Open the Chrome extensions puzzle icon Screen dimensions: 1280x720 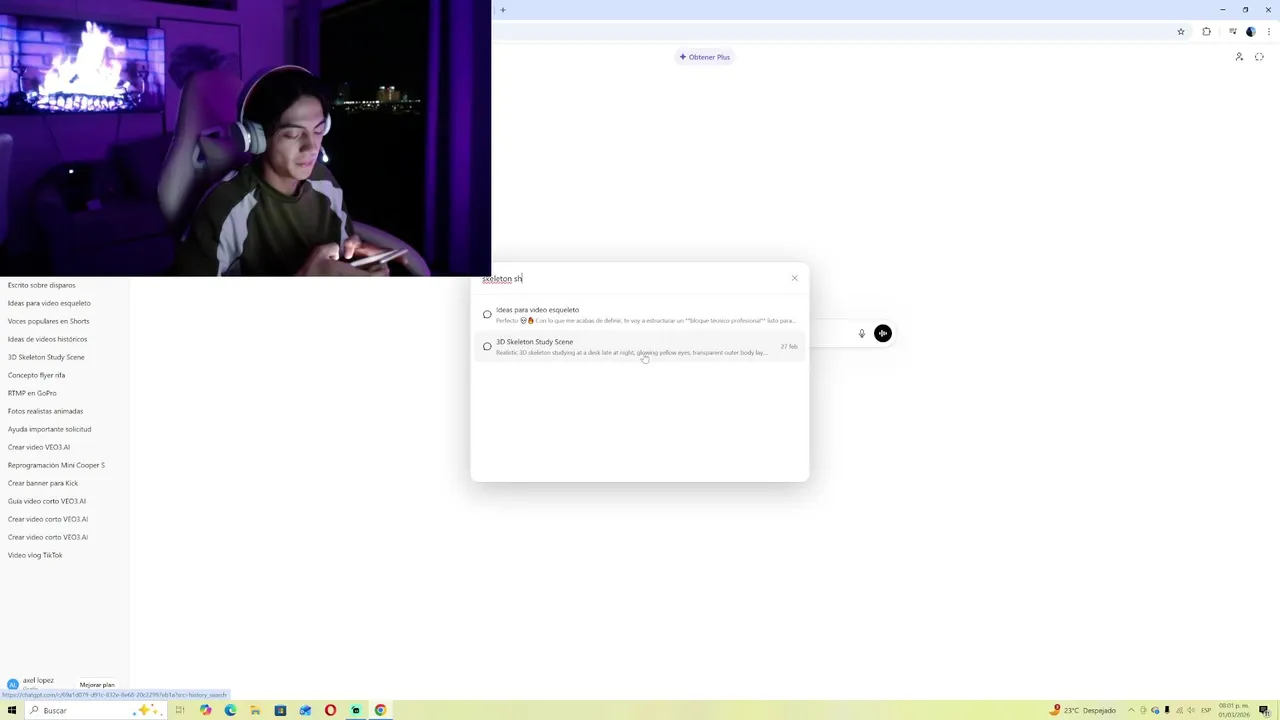tap(1206, 32)
